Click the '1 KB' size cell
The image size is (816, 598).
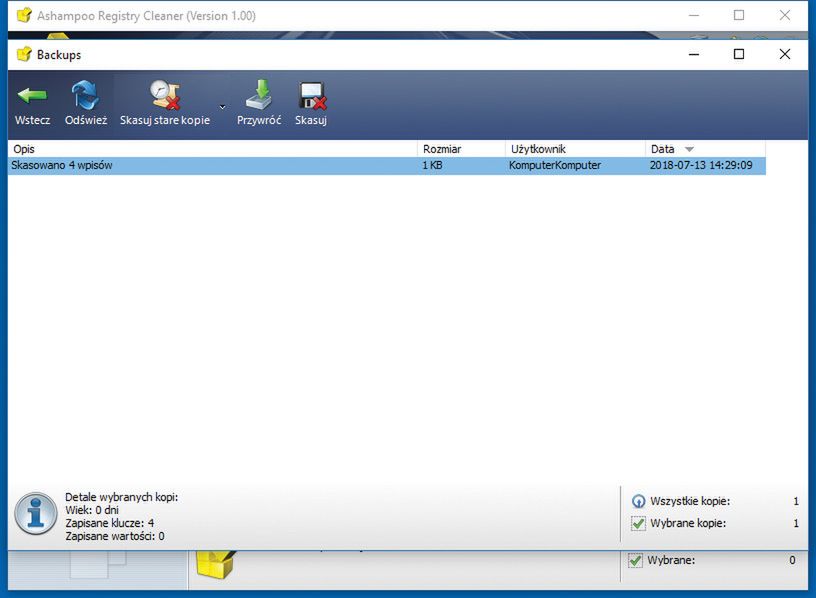432,166
